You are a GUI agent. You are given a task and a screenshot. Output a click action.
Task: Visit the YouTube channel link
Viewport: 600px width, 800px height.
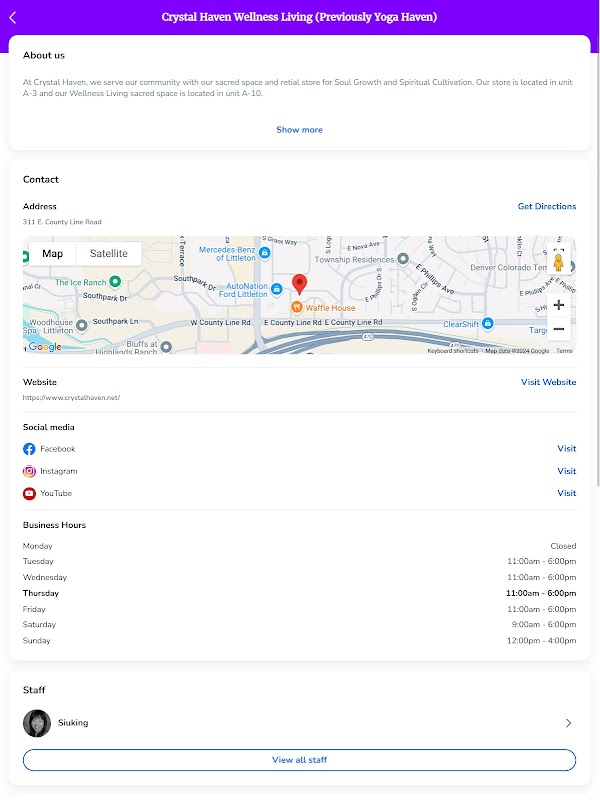coord(567,493)
